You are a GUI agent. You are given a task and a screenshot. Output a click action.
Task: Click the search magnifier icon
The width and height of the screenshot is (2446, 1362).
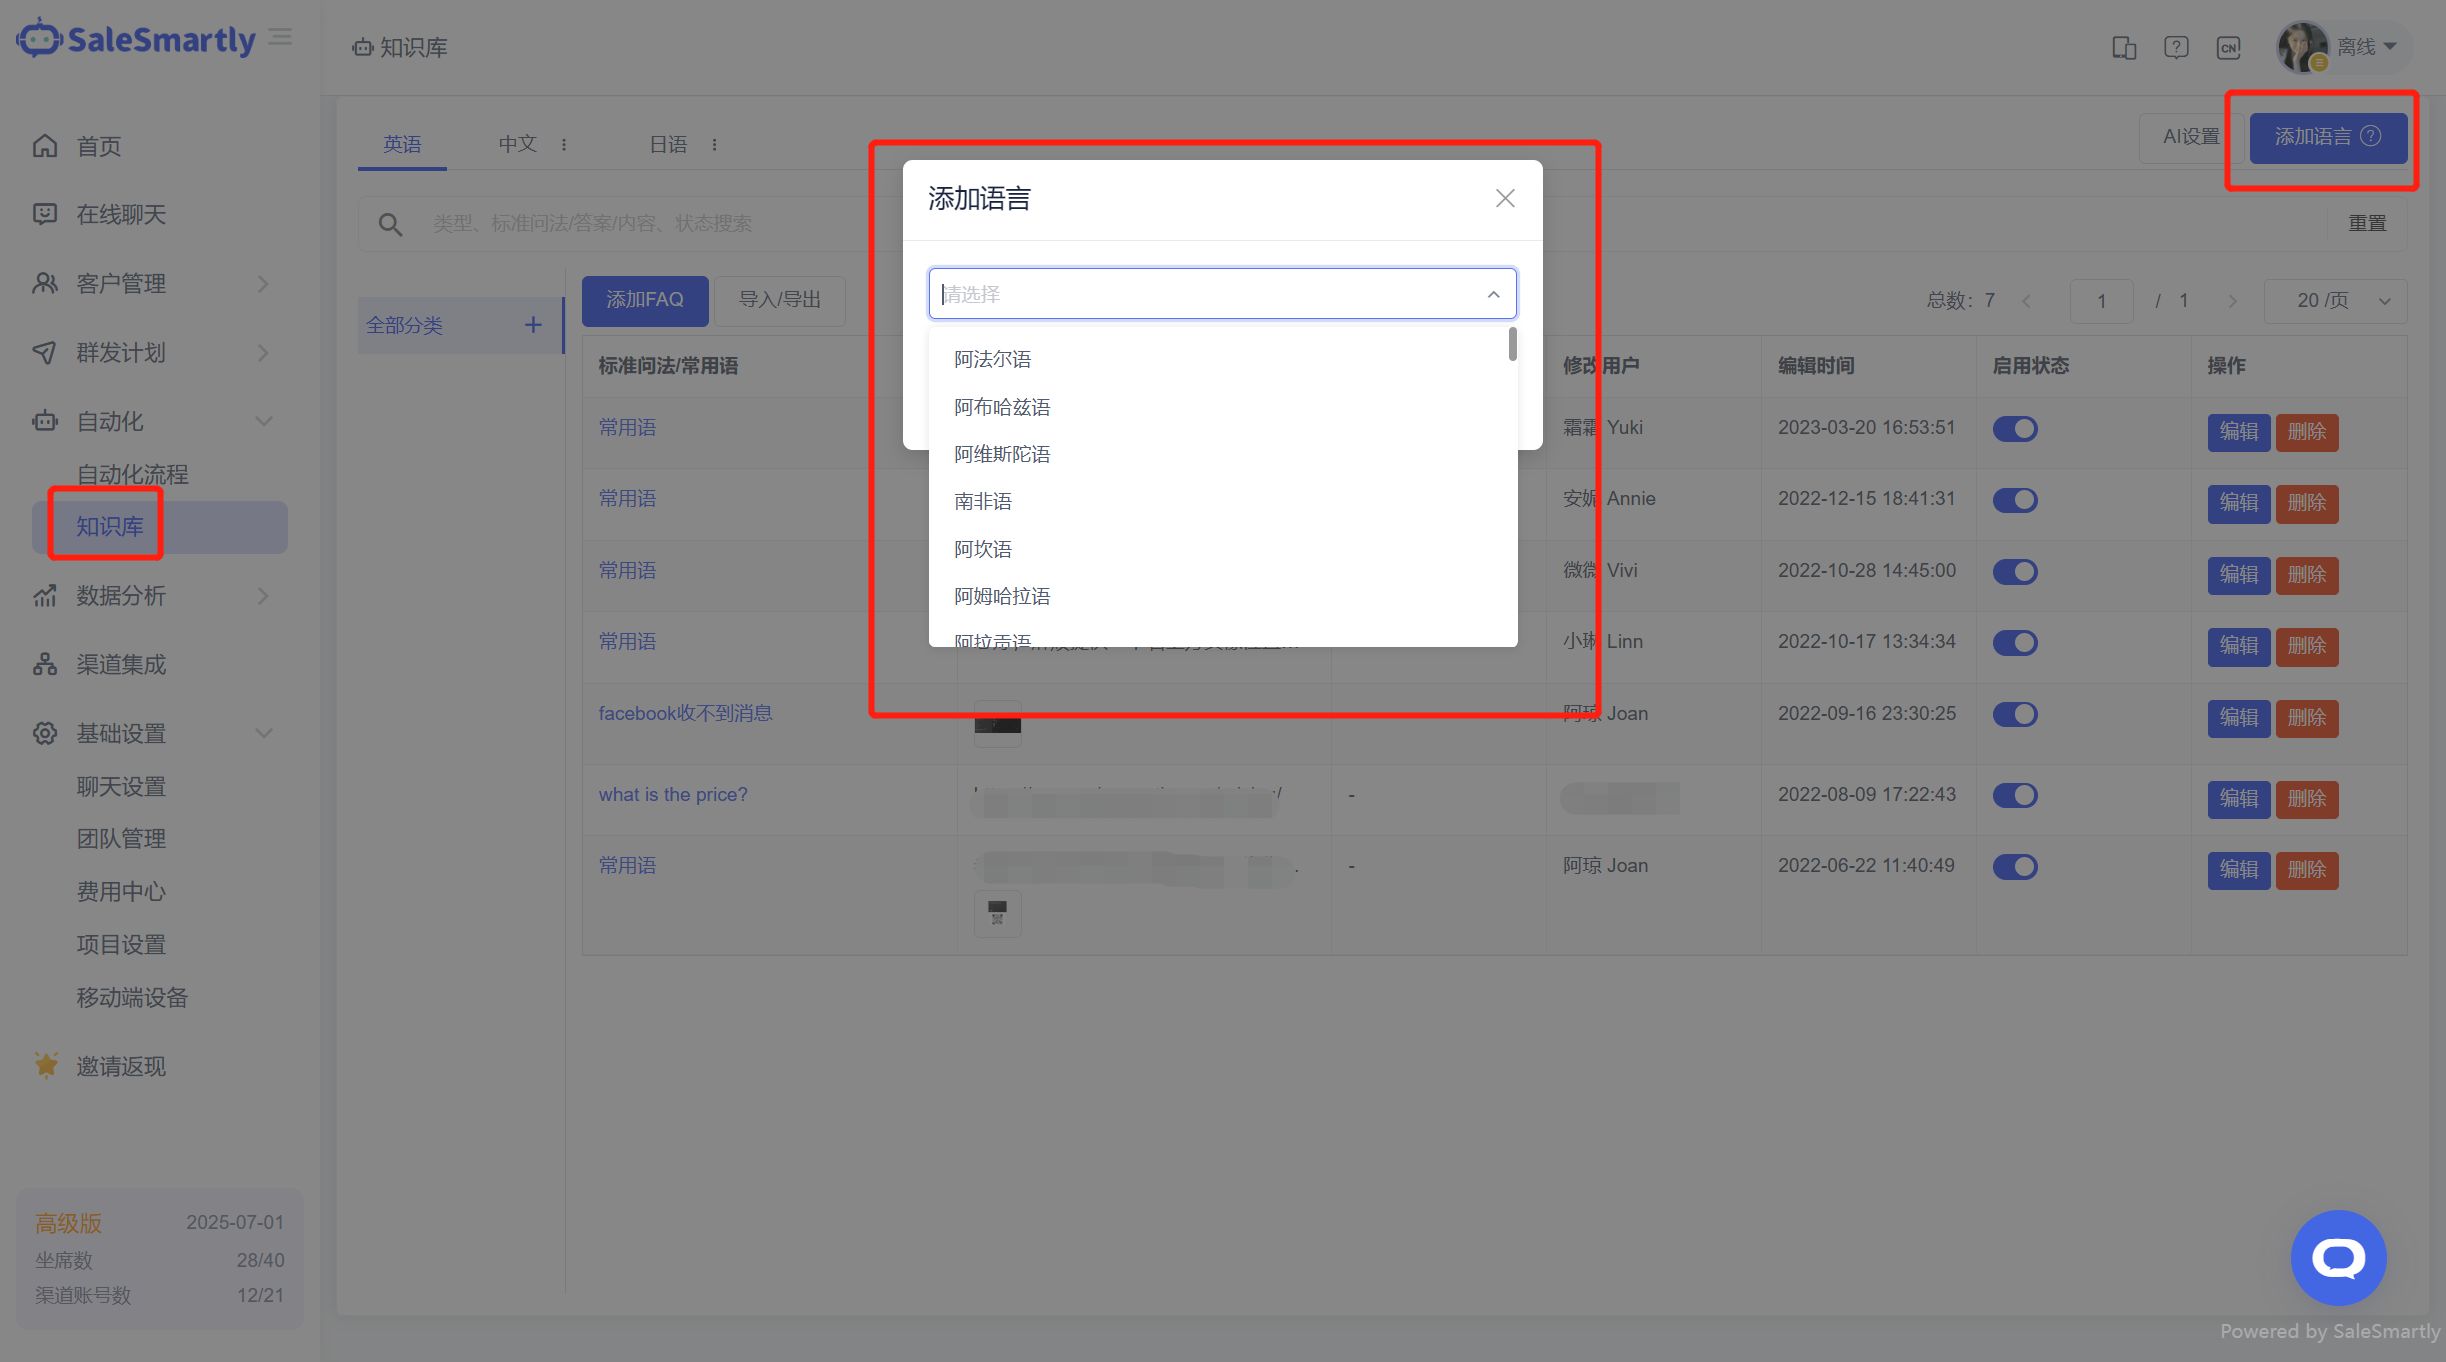(390, 224)
